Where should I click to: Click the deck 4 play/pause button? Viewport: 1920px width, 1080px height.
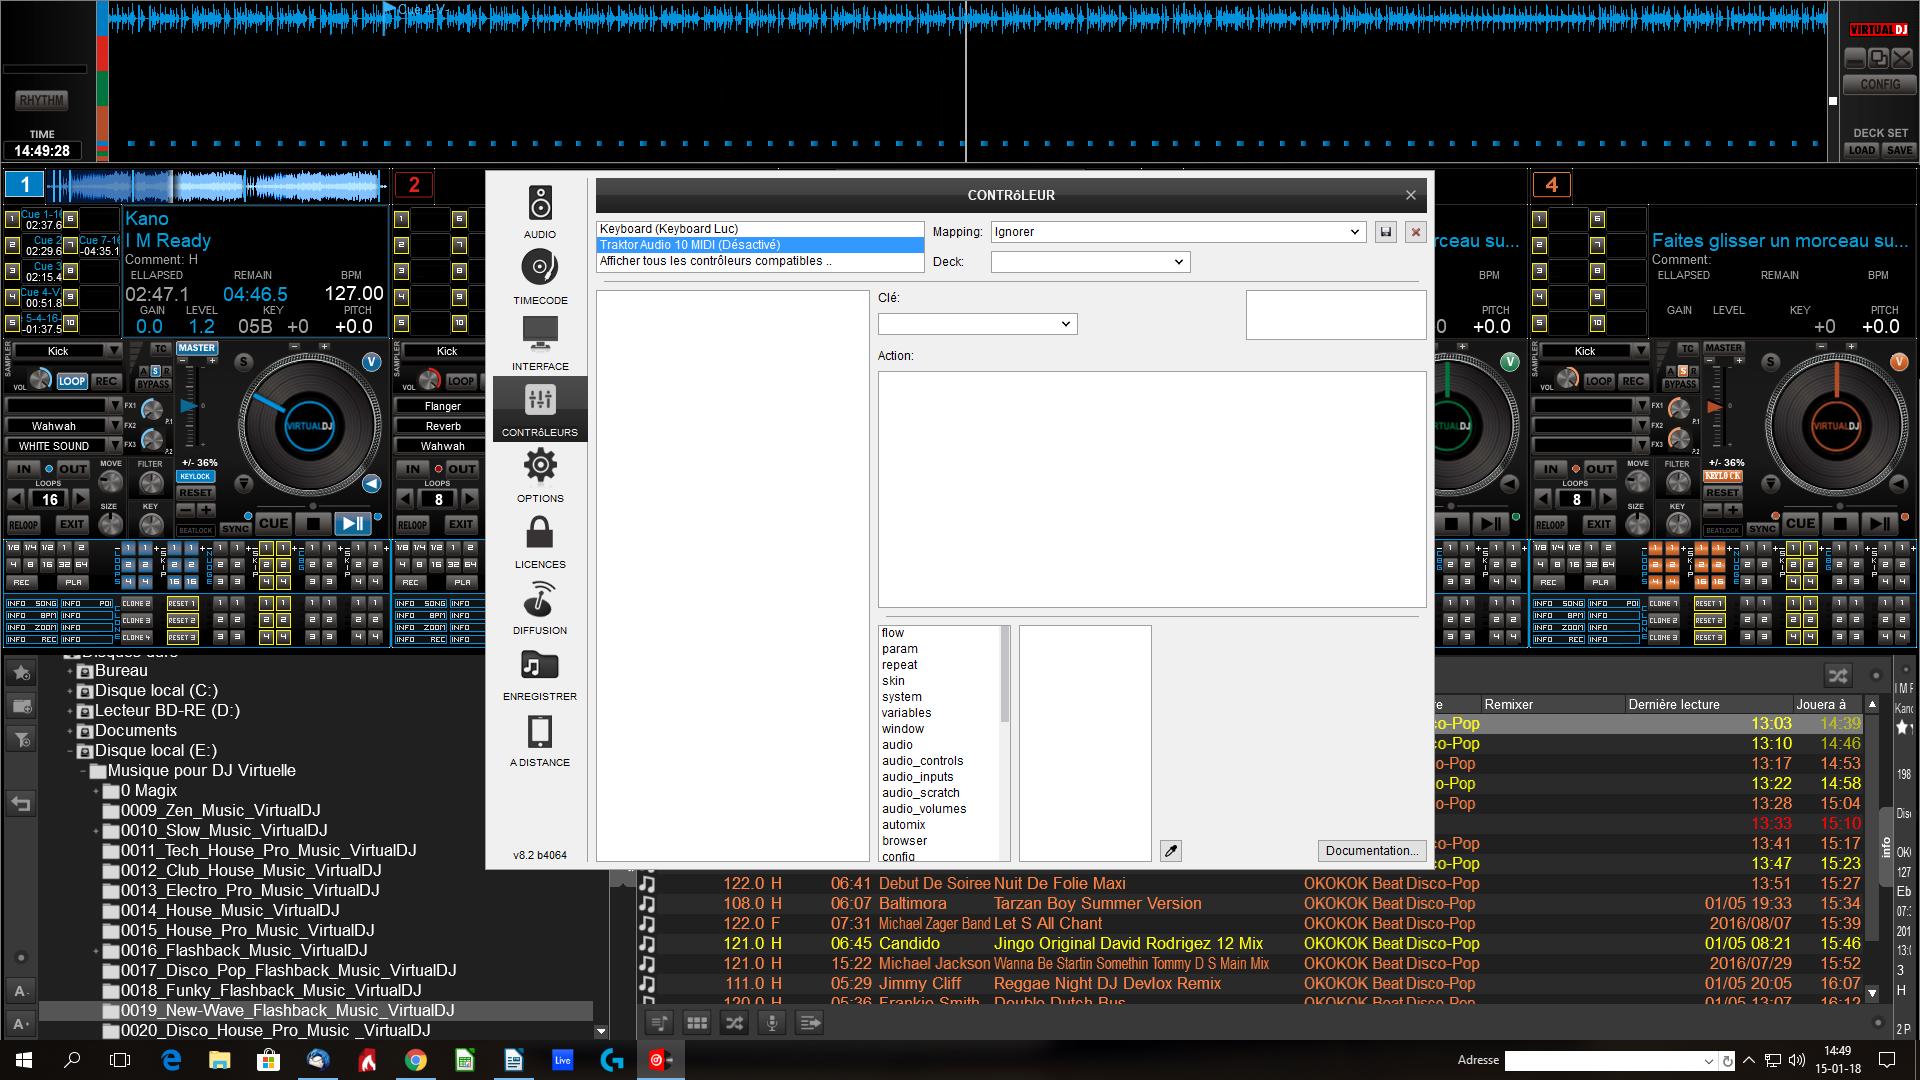click(x=1879, y=523)
